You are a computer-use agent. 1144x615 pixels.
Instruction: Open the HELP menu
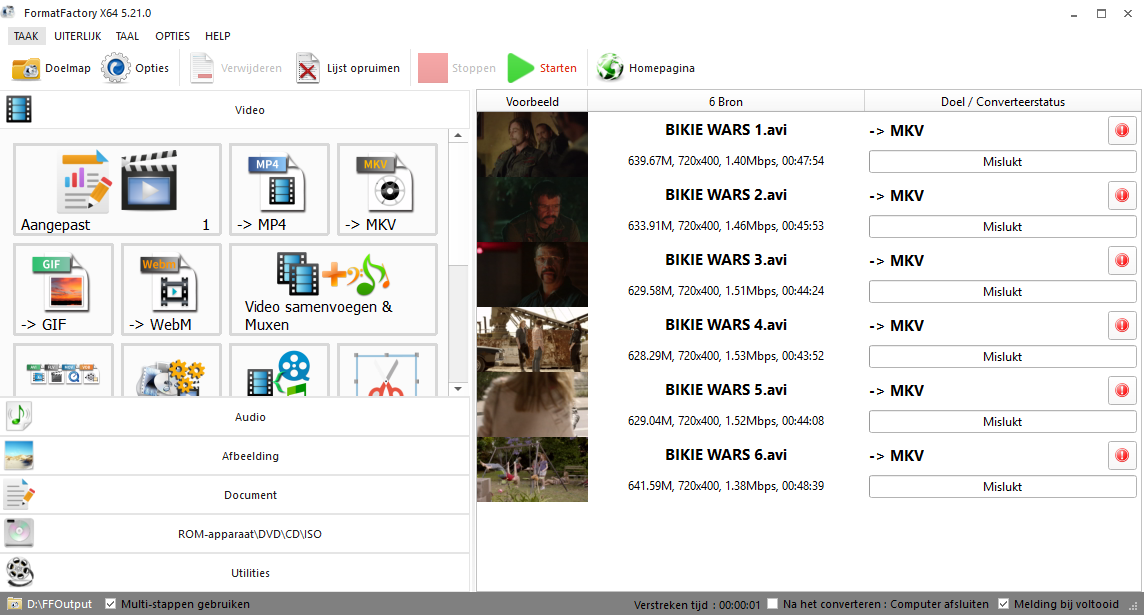pos(217,36)
